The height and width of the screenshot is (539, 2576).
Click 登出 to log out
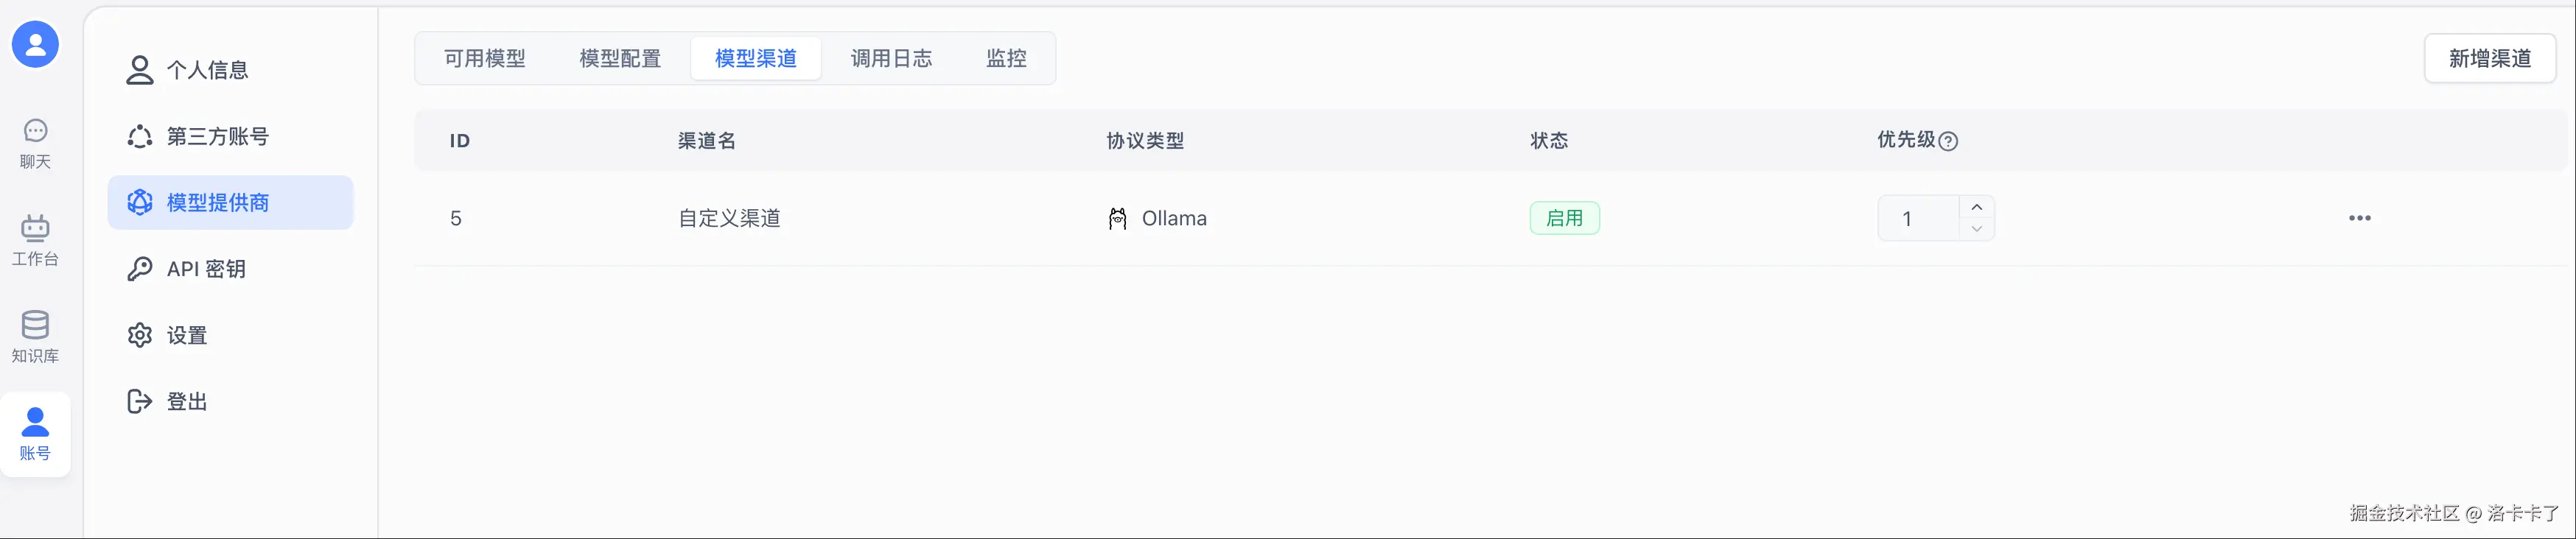point(187,401)
